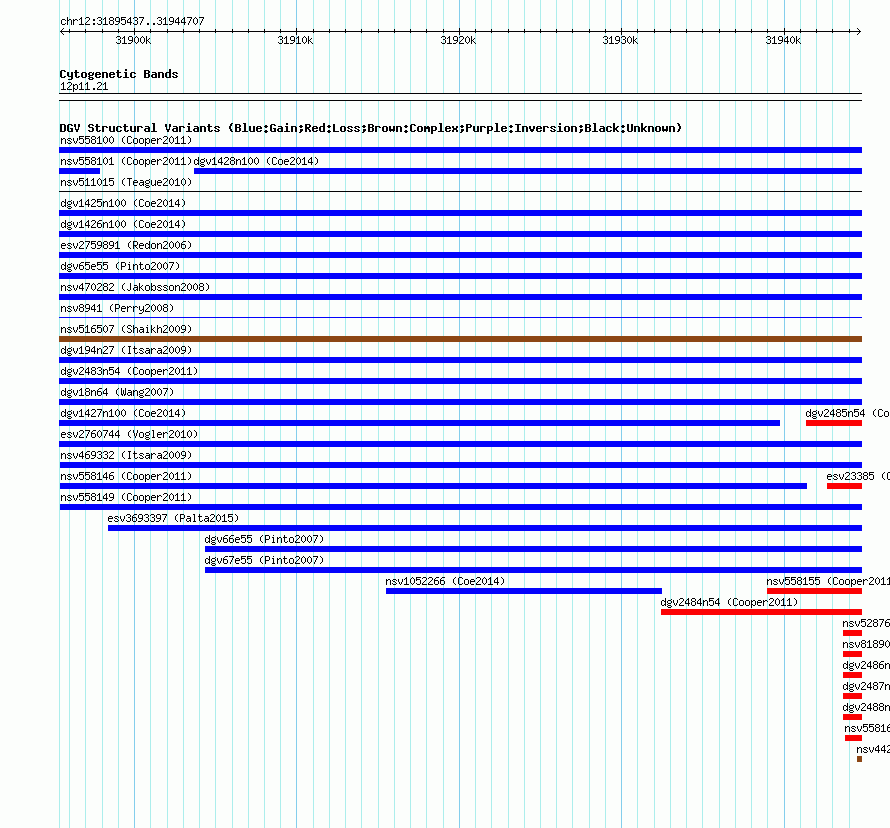Viewport: 890px width, 828px height.
Task: Click the 31920k ruler marker
Action: pos(458,40)
